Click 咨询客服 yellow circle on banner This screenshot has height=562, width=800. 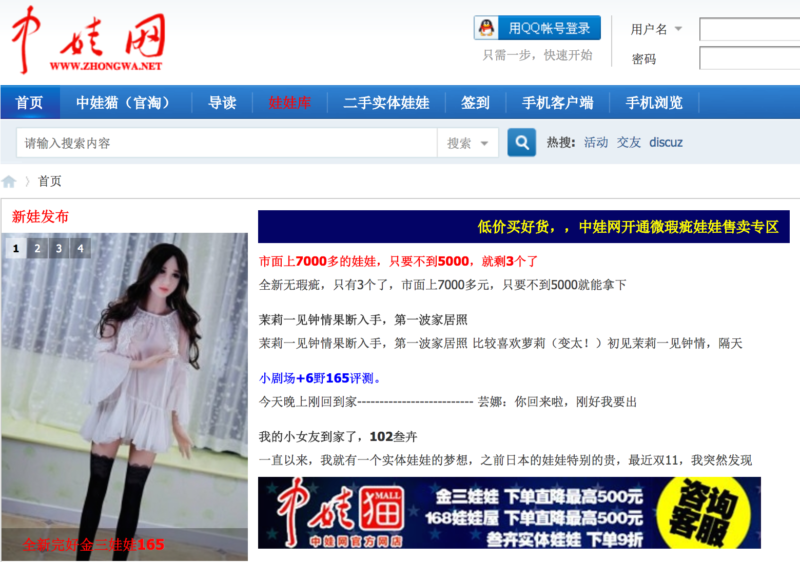pyautogui.click(x=704, y=513)
